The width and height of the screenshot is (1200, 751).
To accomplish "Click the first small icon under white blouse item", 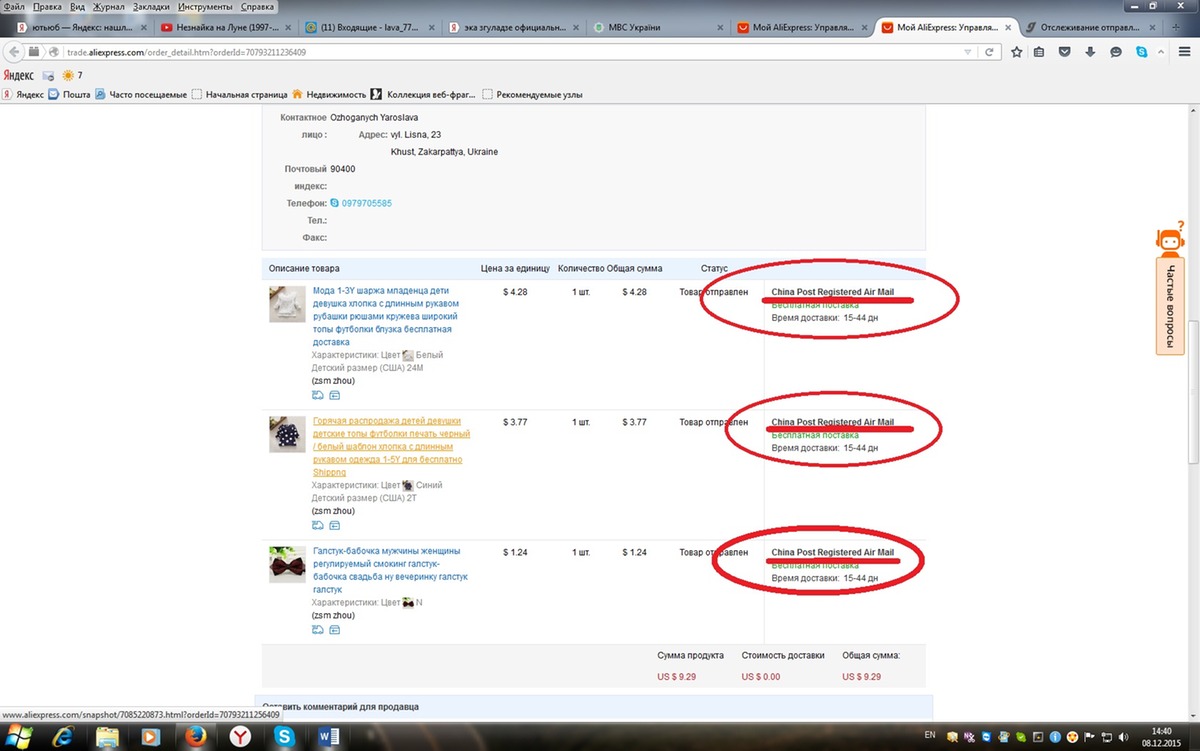I will [x=318, y=395].
